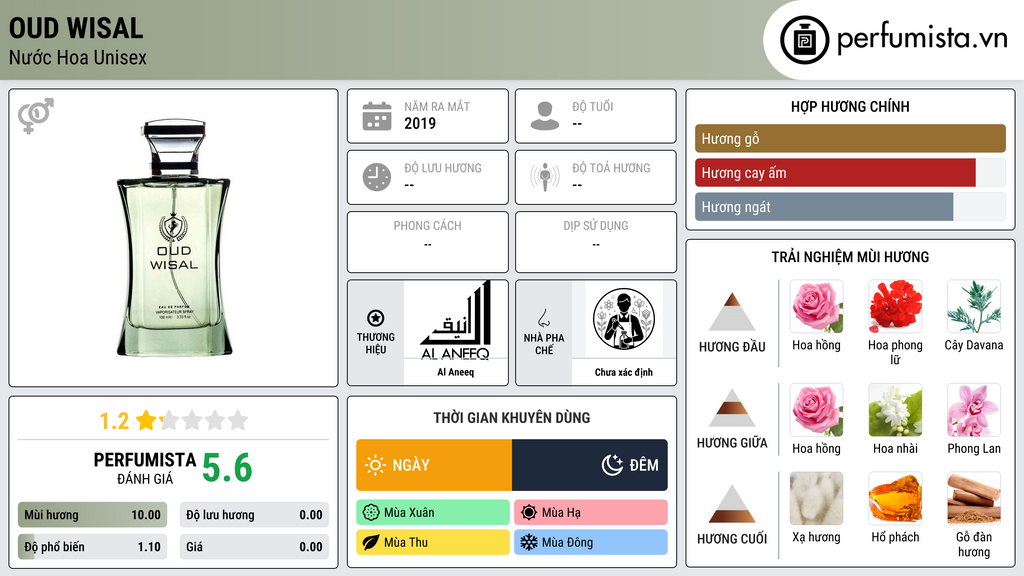The image size is (1024, 576).
Task: Click the nose icon above Nhà pha chế
Action: tap(543, 318)
